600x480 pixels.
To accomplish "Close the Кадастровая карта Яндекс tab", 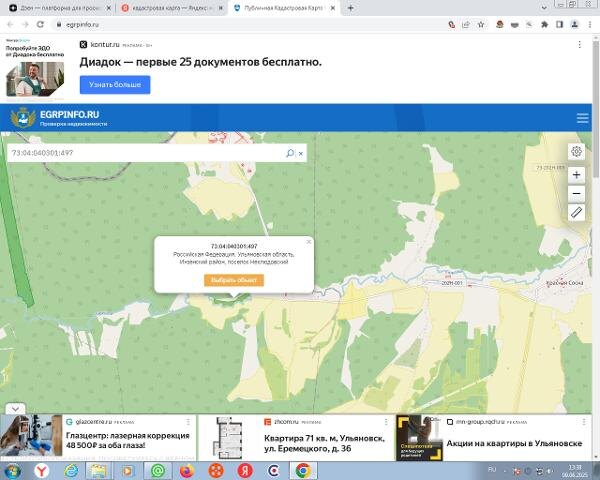I will click(x=220, y=8).
